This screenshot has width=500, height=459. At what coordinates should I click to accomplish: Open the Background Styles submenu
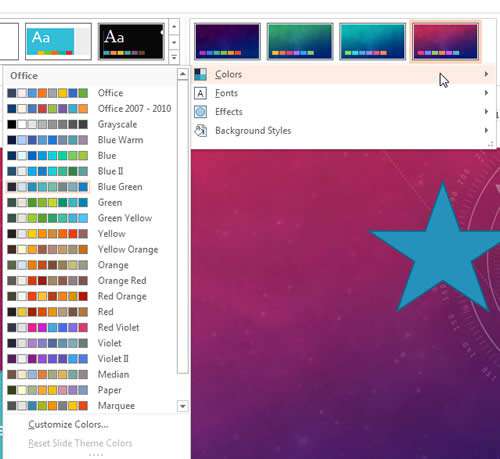[343, 130]
